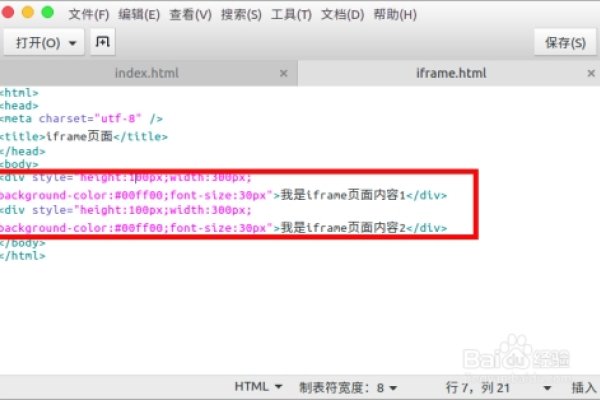Close the index.html tab
Screen dimensions: 600x400
[284, 73]
